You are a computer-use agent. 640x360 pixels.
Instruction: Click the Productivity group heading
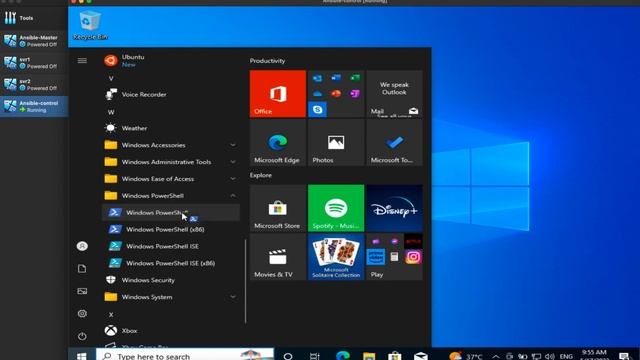267,61
